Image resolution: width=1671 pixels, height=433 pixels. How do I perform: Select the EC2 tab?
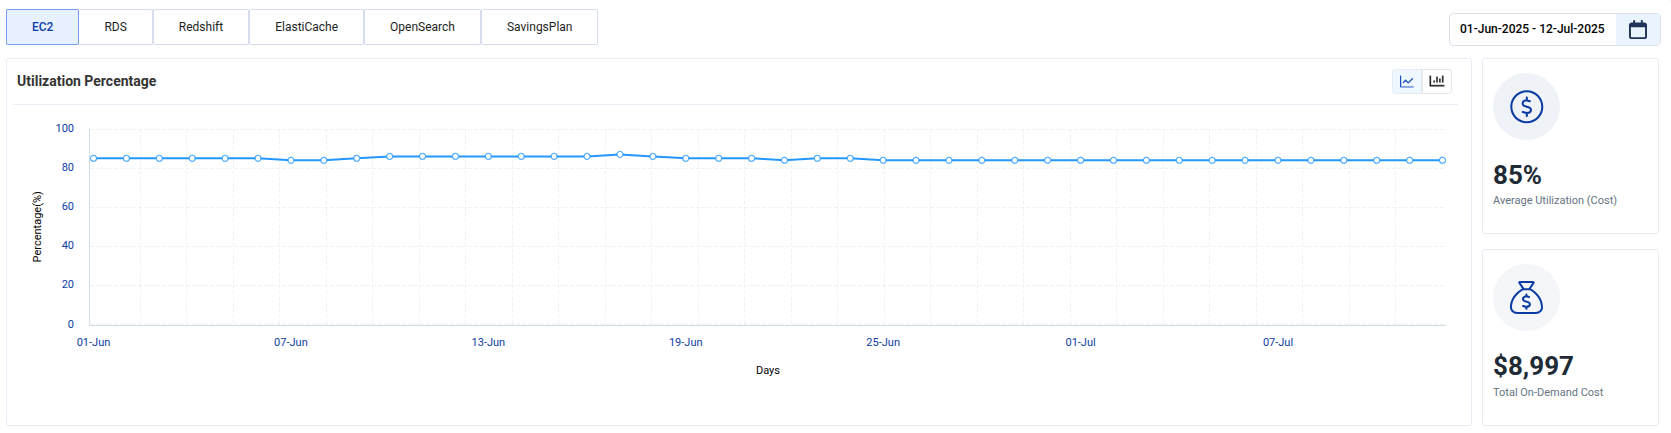tap(42, 27)
